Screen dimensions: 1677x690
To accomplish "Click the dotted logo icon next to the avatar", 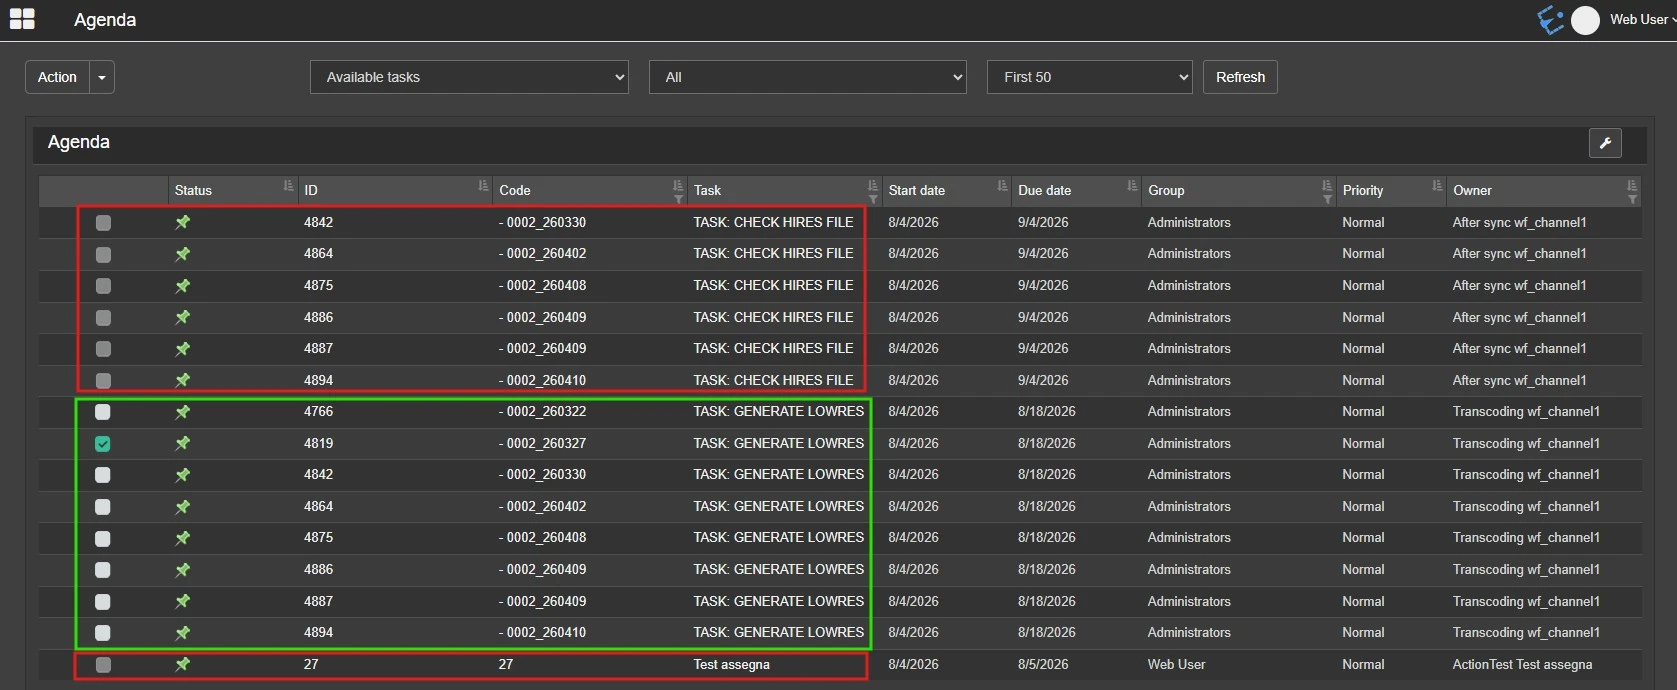I will 1550,20.
